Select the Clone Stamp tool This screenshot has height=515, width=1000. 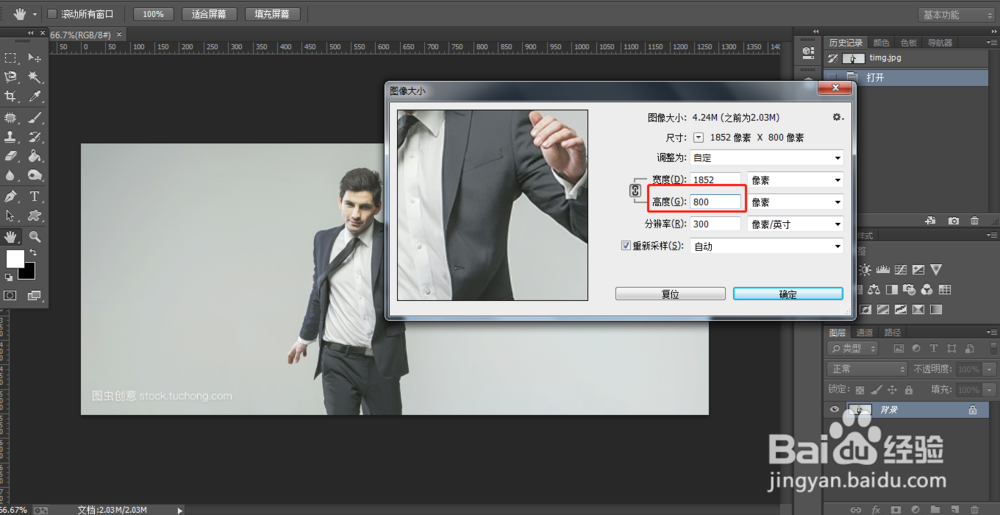pyautogui.click(x=10, y=136)
